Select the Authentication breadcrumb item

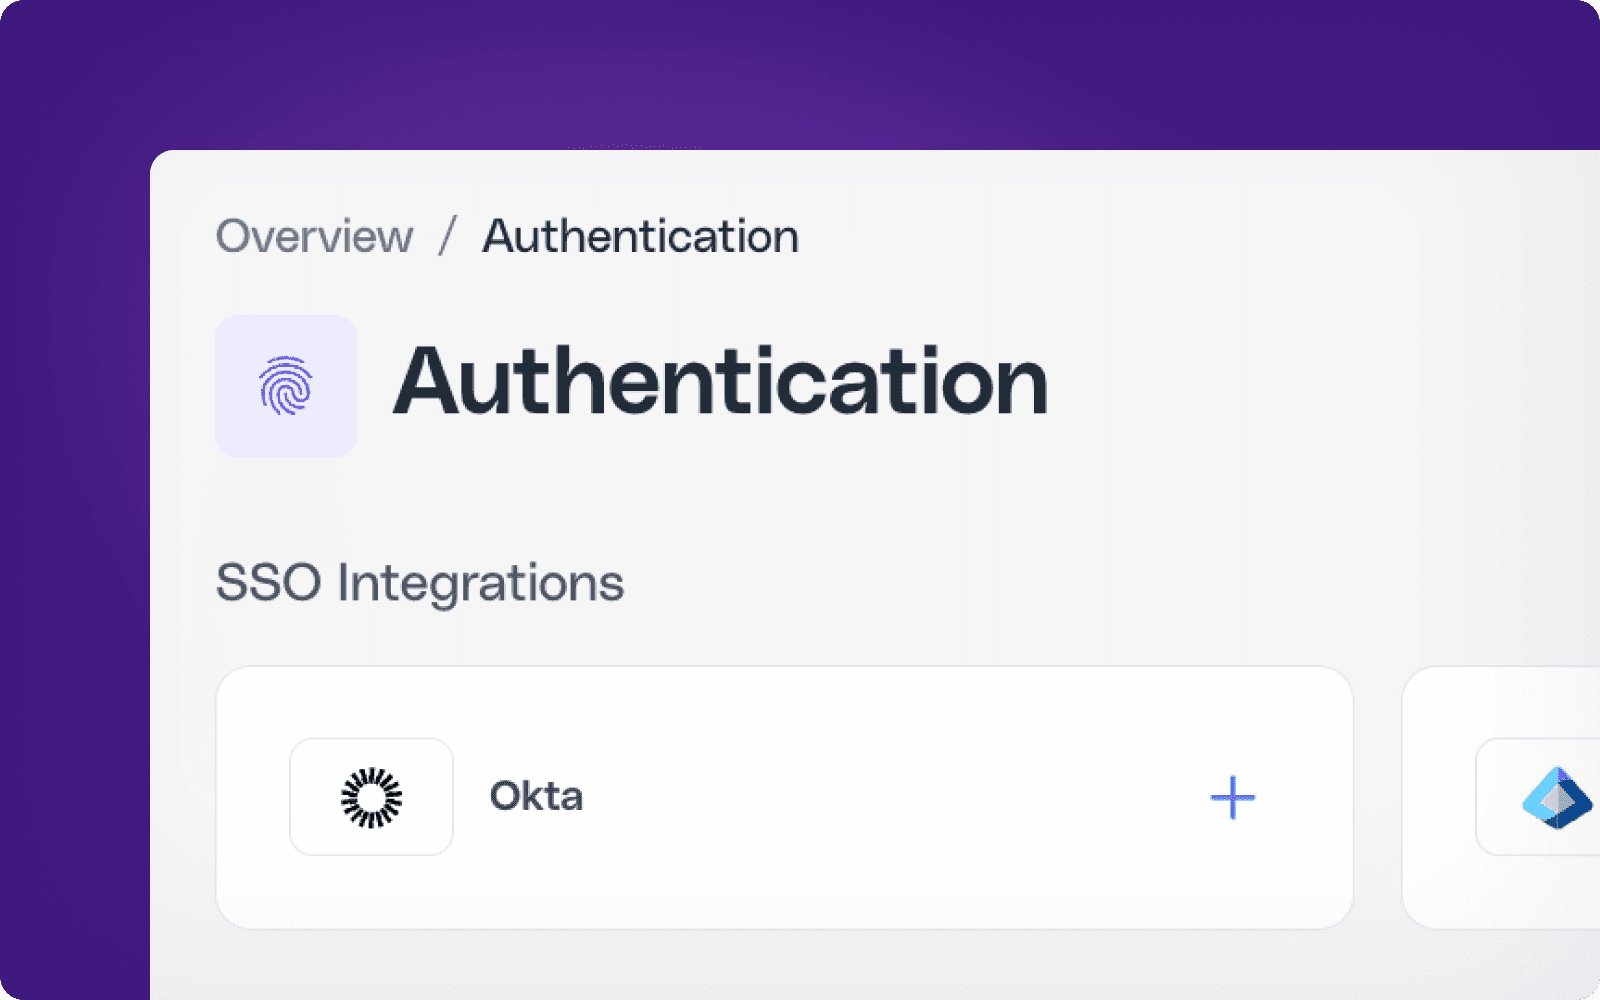(x=641, y=237)
